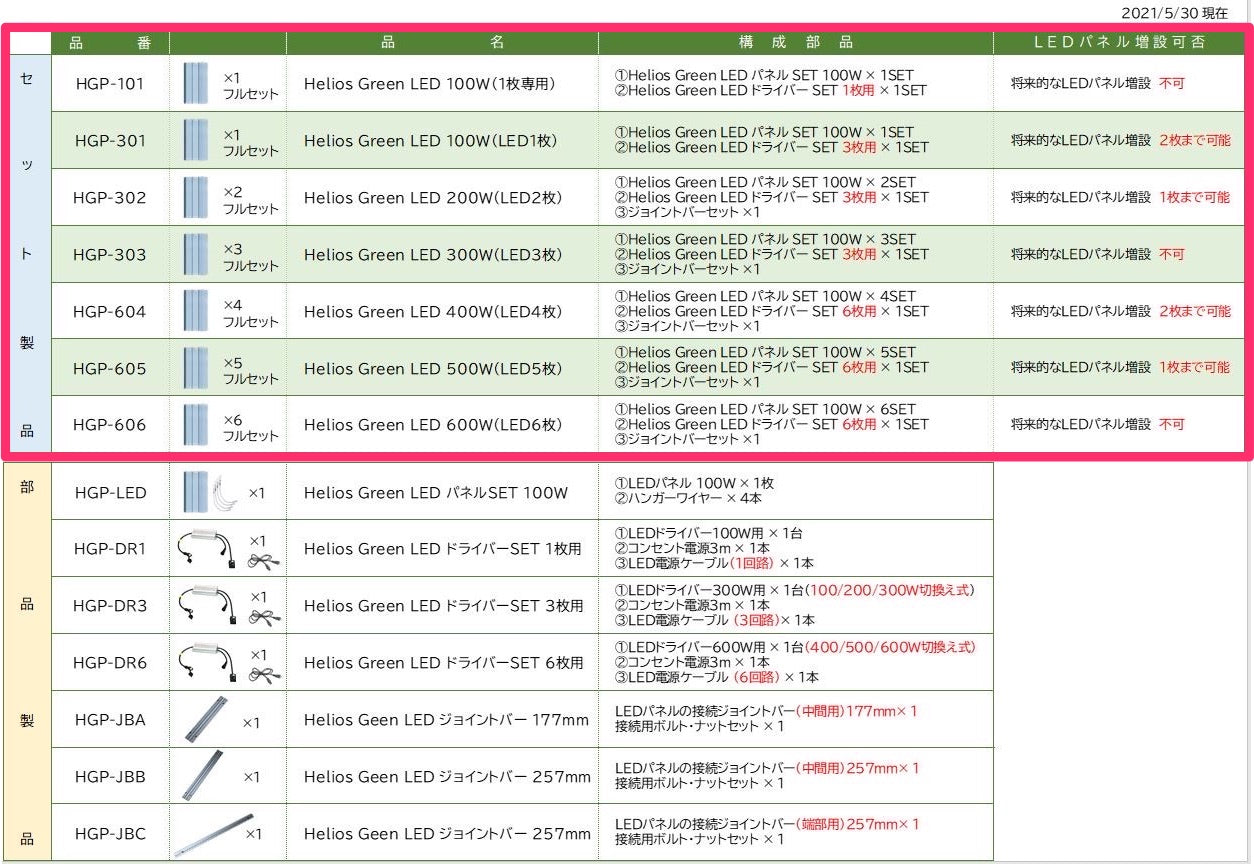1254x864 pixels.
Task: Click the joint bar image for HGP-JBC
Action: [x=210, y=834]
